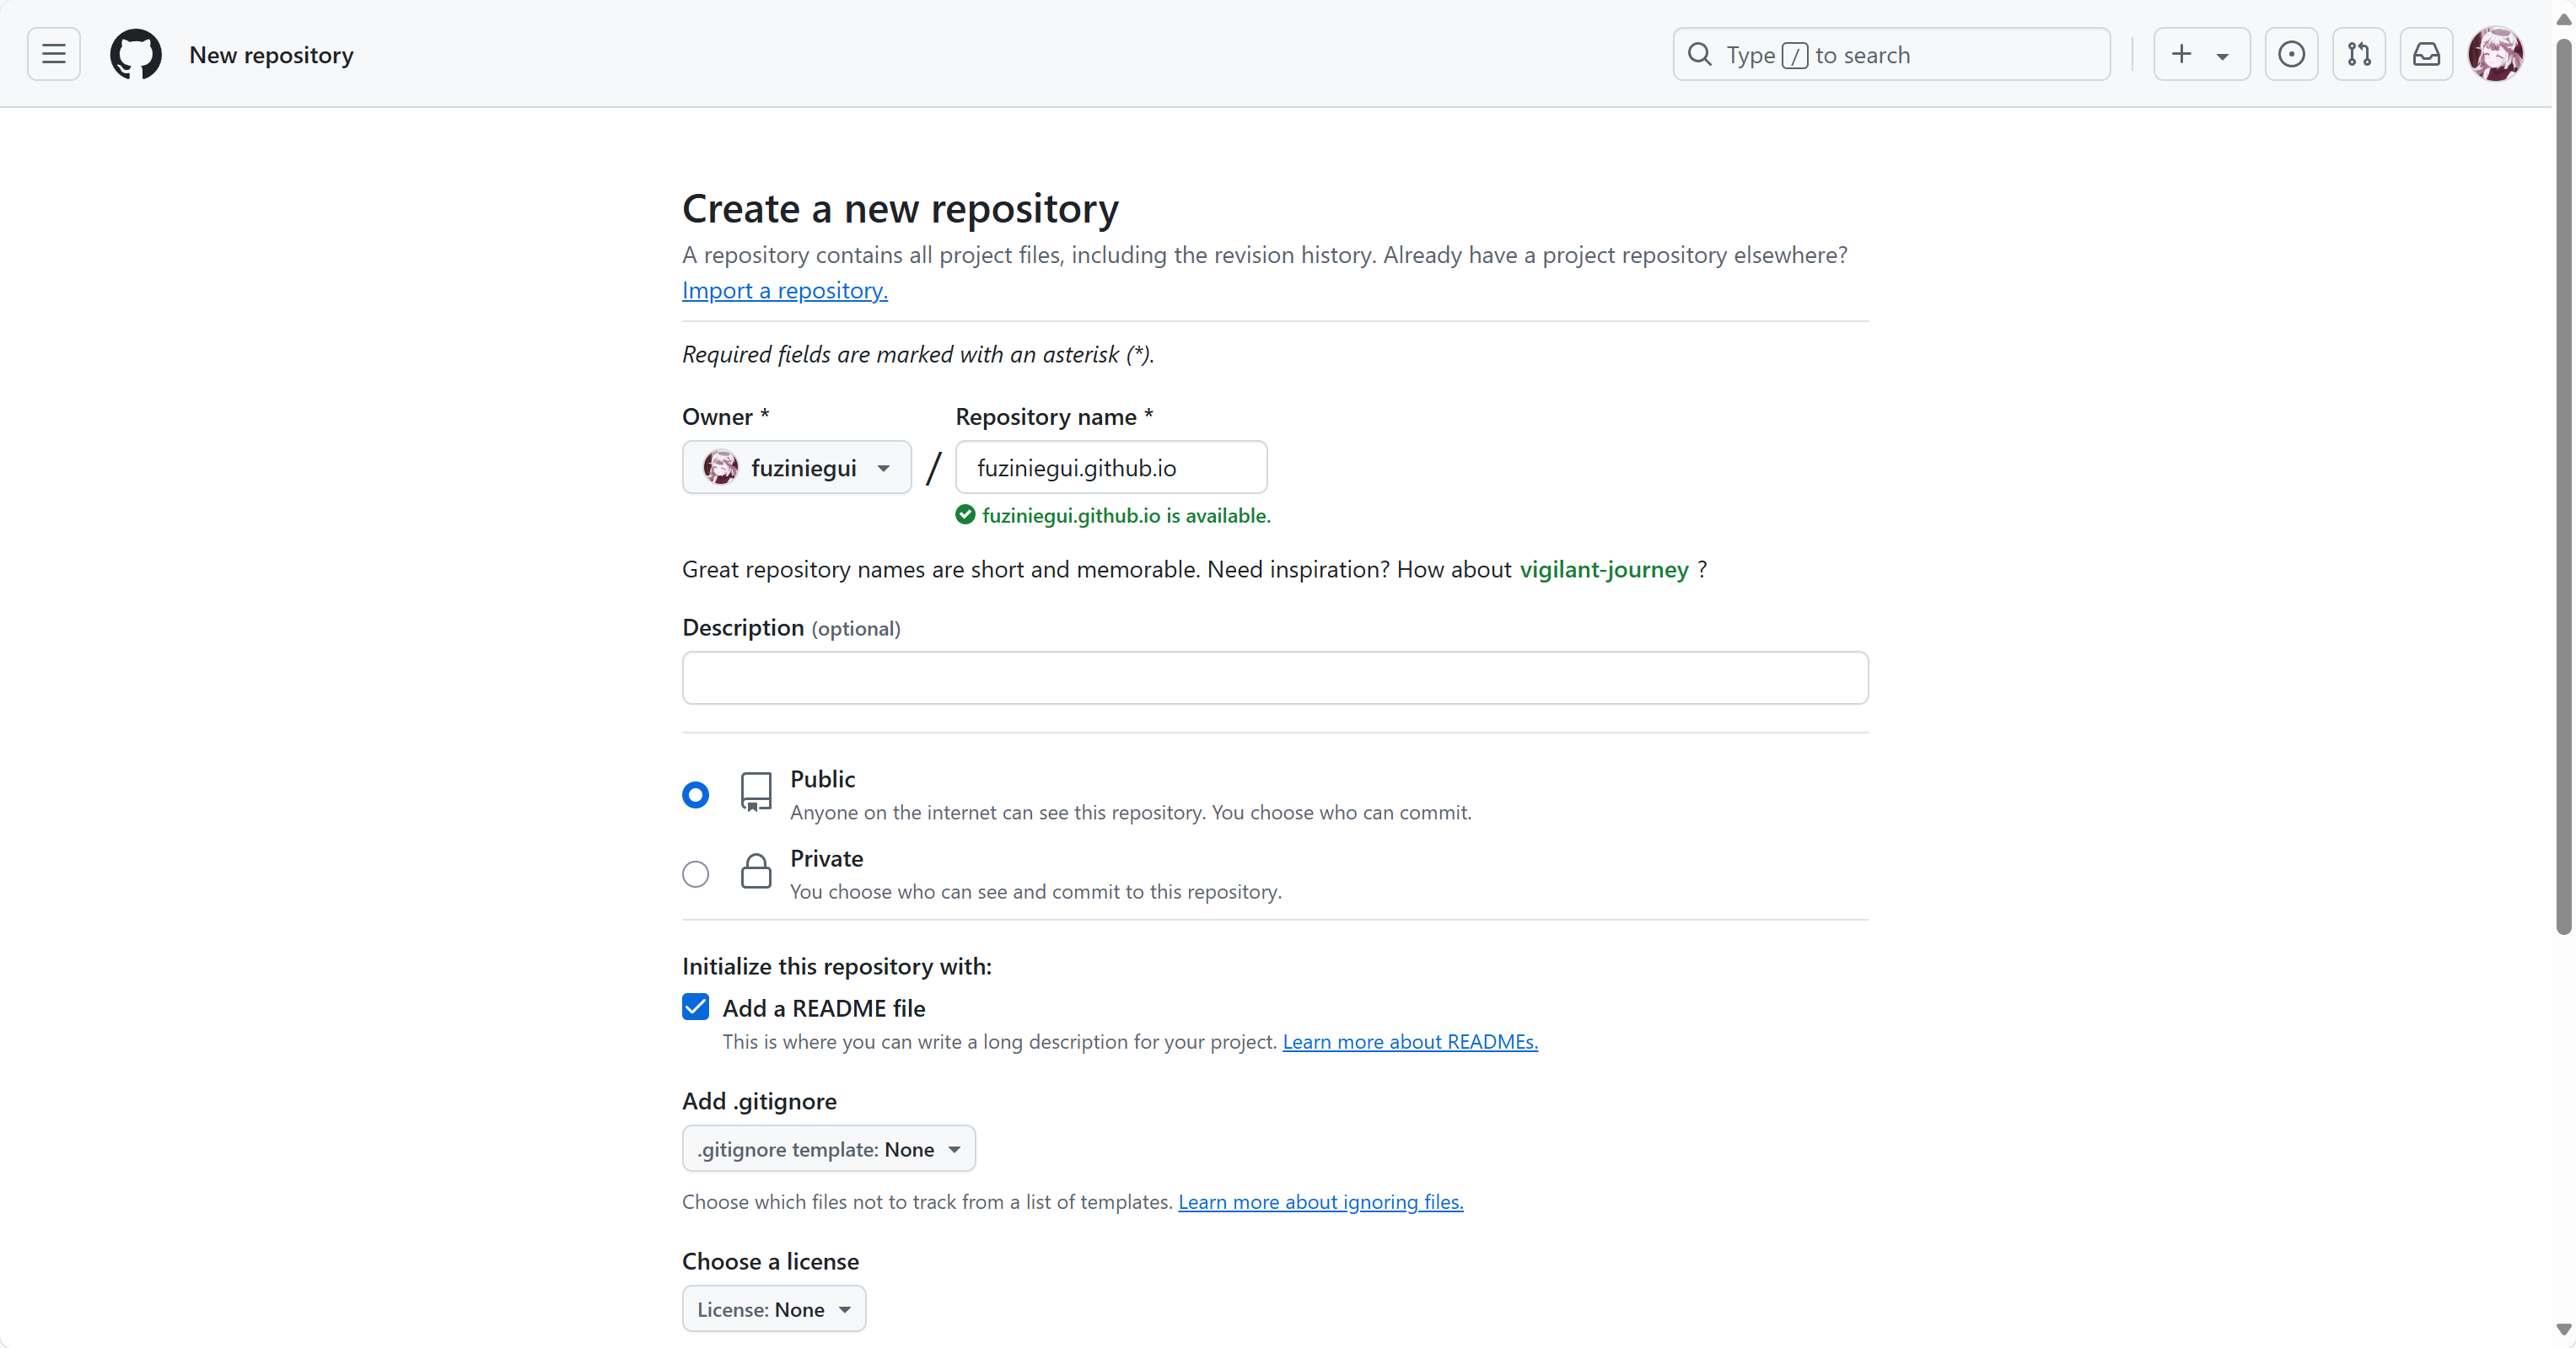The width and height of the screenshot is (2576, 1348).
Task: Open the Owner fuziniegui dropdown
Action: click(x=796, y=468)
